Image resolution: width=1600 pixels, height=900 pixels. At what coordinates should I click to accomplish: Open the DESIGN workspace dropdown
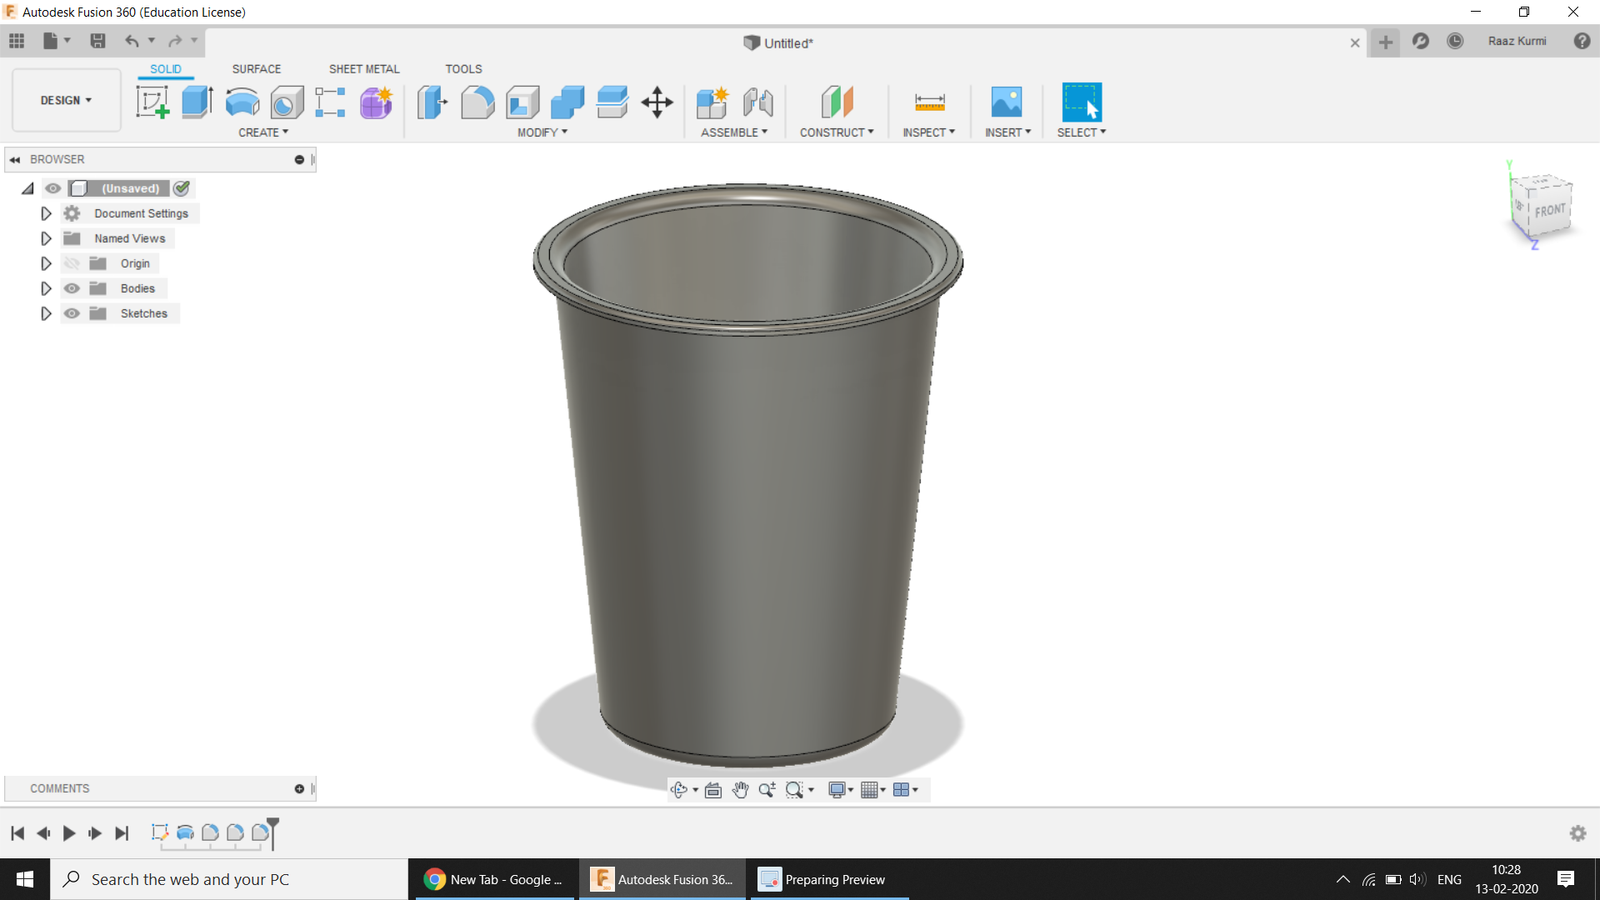pyautogui.click(x=66, y=100)
